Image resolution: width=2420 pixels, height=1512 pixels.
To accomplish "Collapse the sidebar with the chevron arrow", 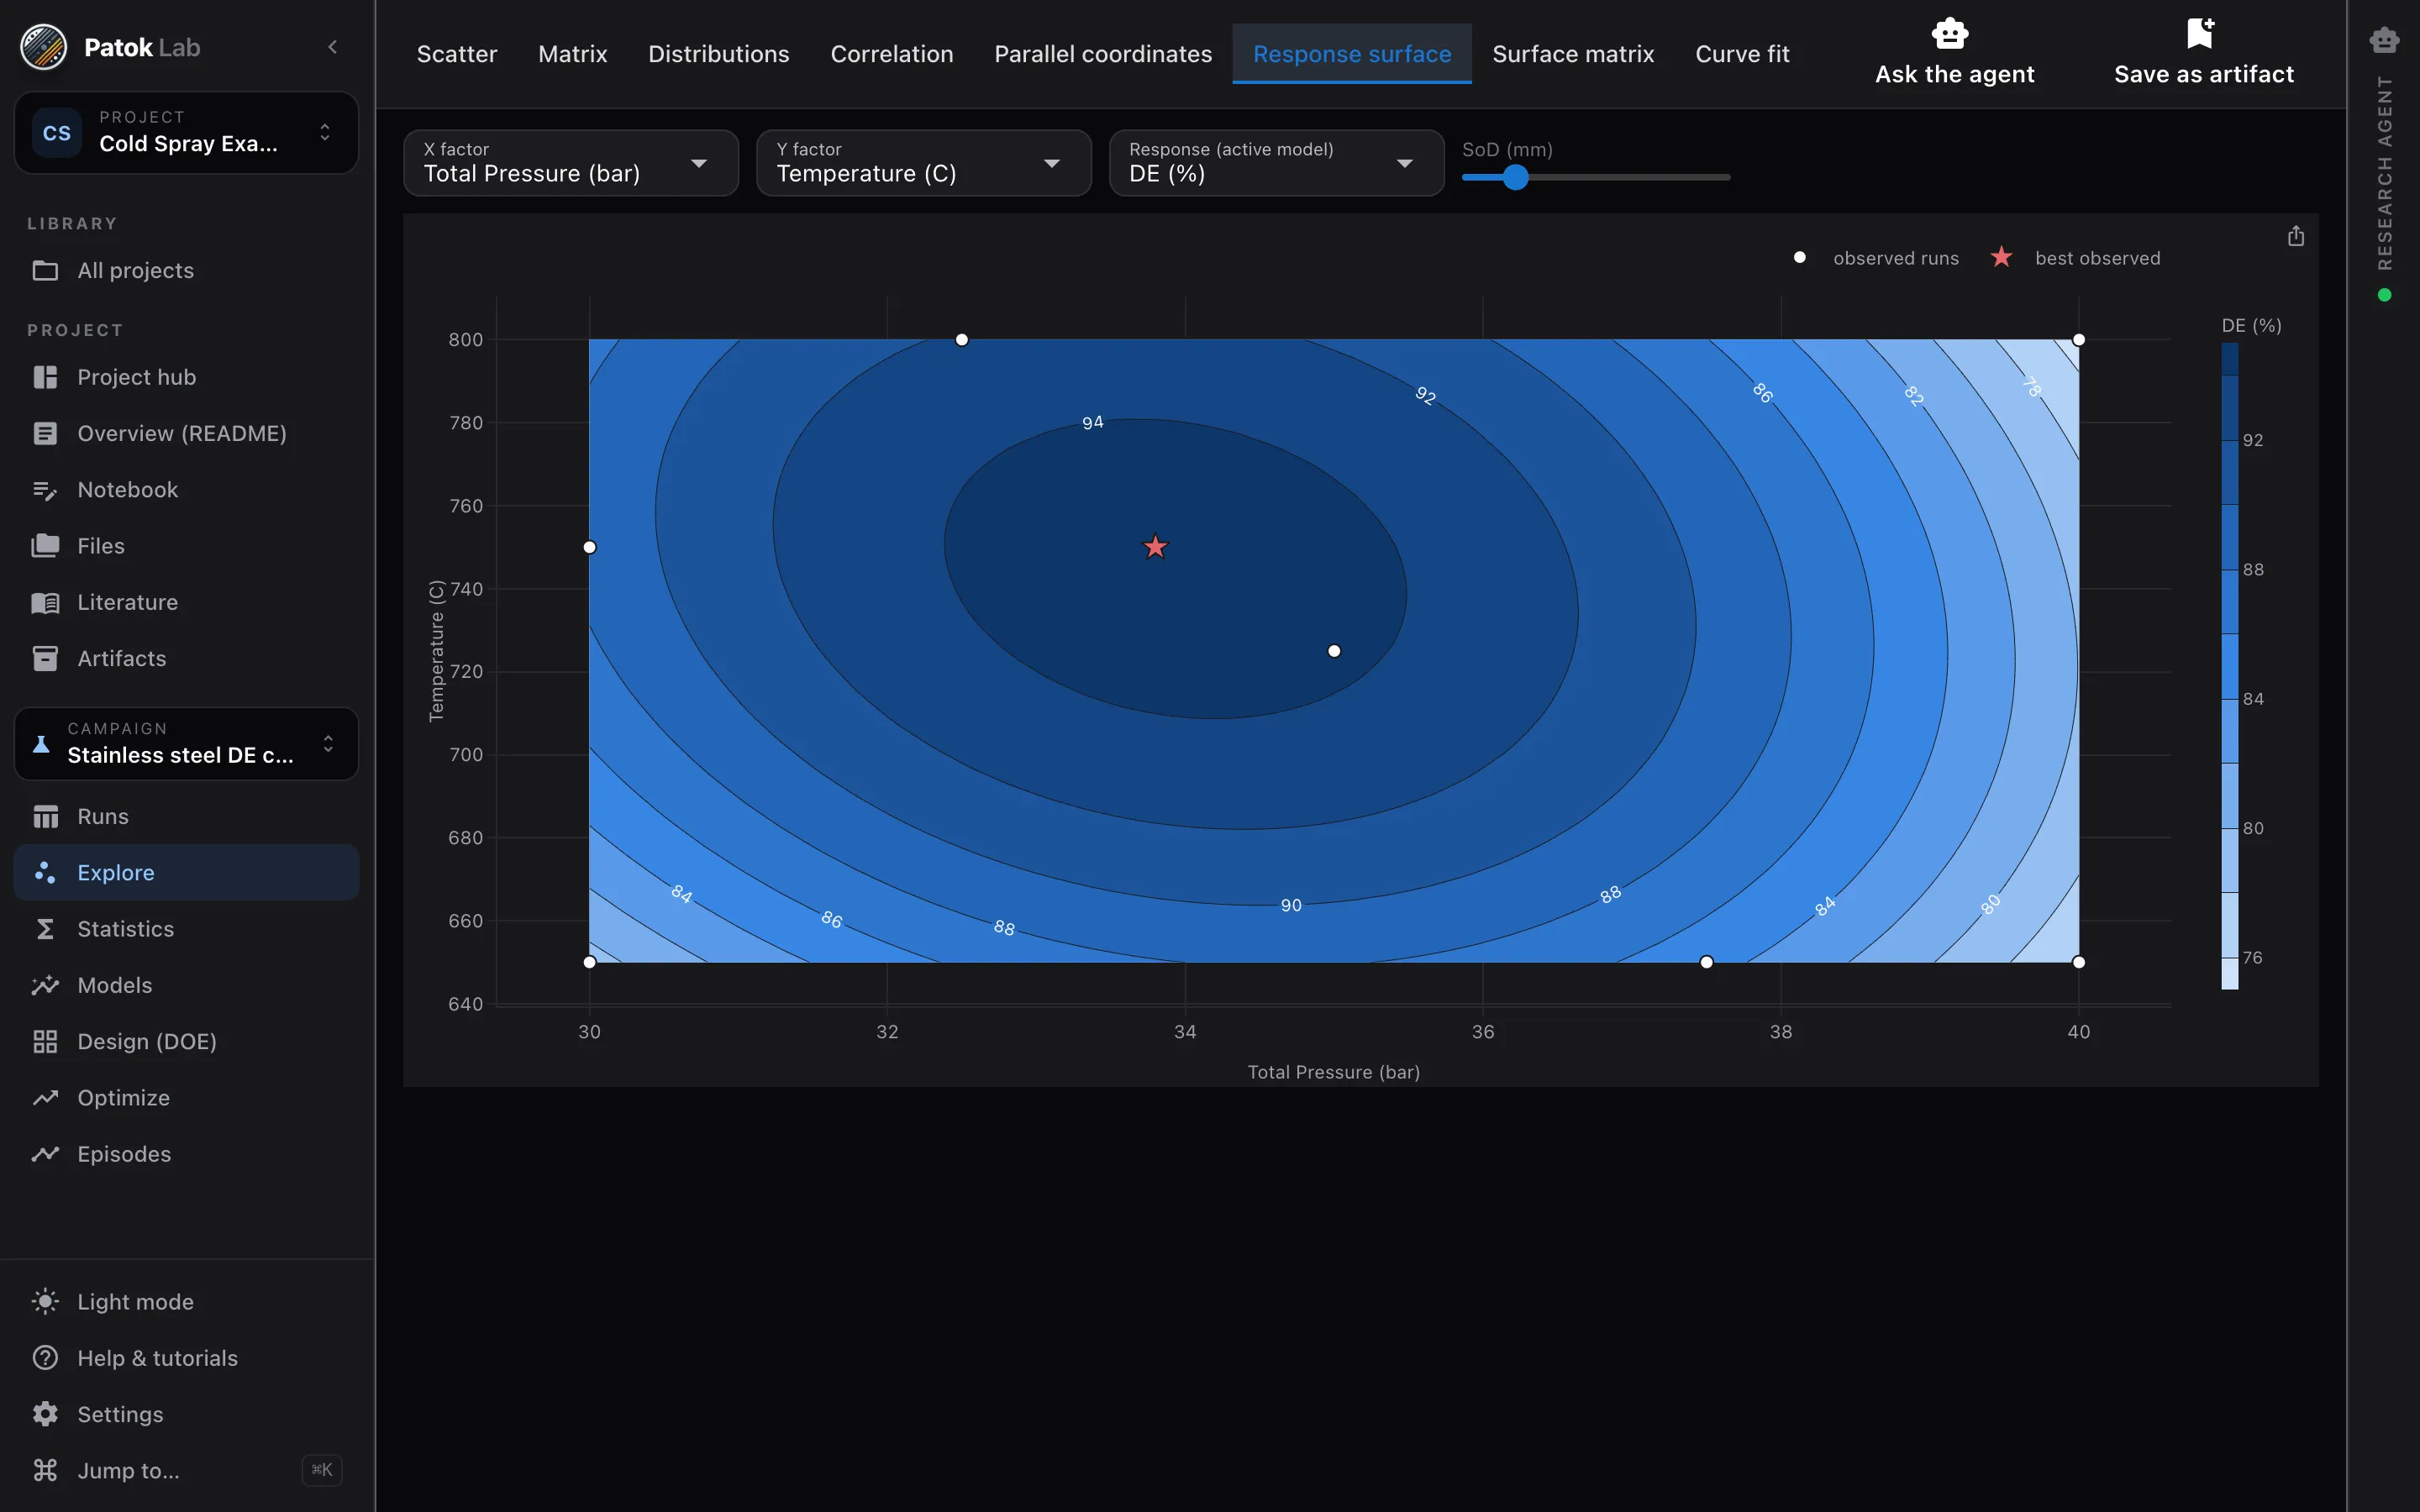I will [x=333, y=47].
